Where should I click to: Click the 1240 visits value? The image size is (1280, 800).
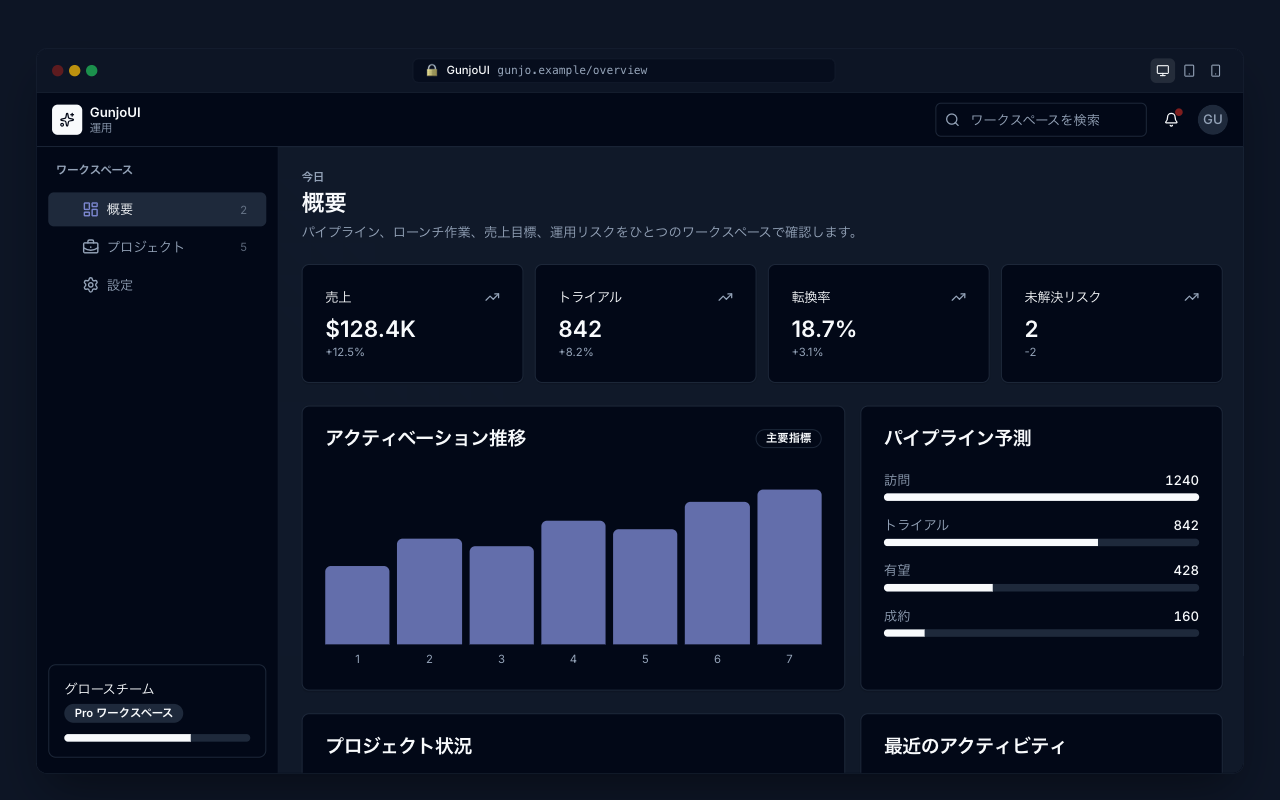(x=1182, y=480)
